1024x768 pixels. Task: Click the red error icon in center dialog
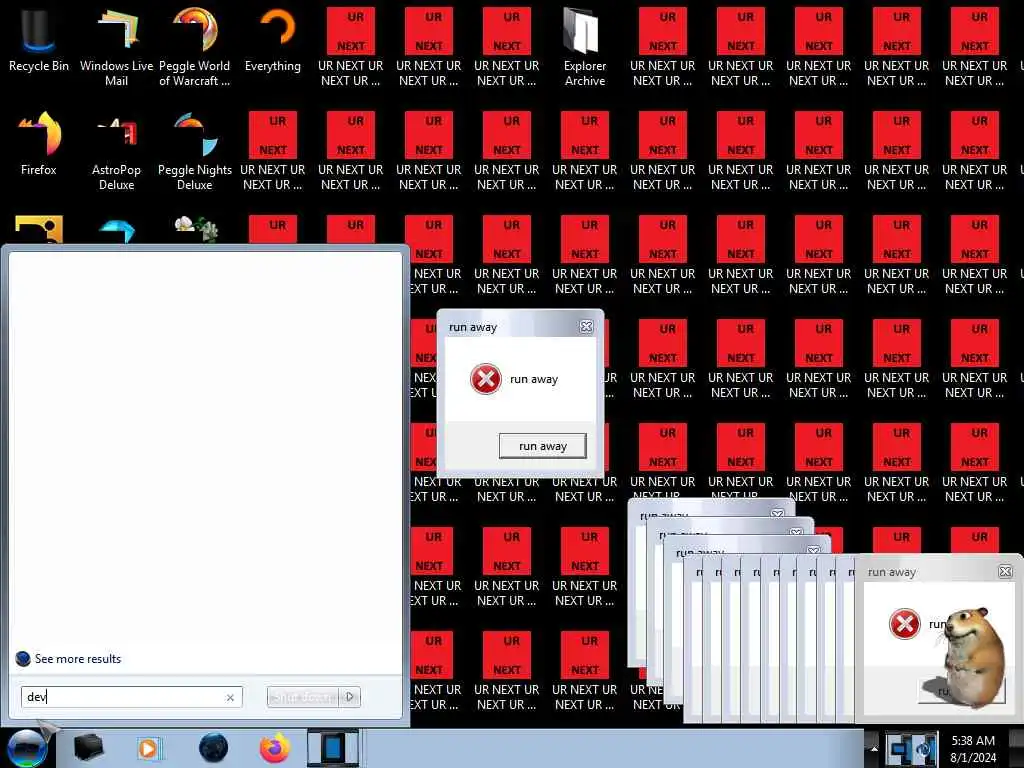click(486, 379)
